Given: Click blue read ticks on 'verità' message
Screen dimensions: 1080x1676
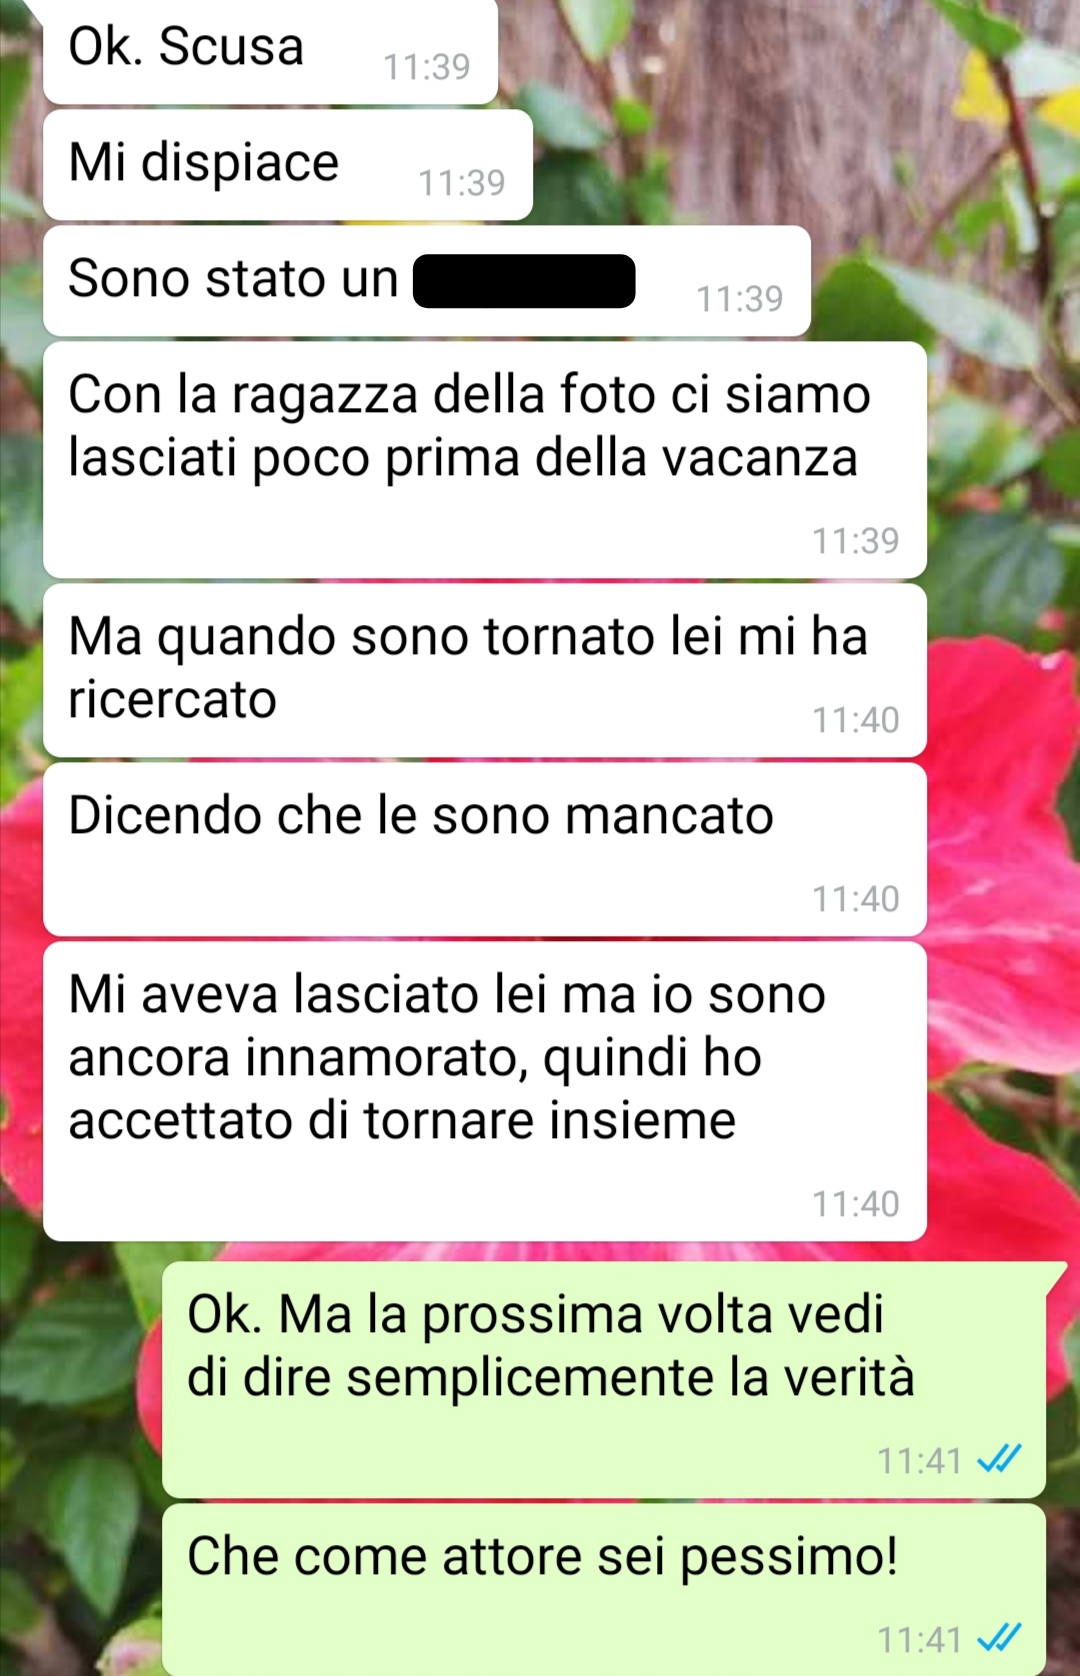Looking at the screenshot, I should (999, 1459).
